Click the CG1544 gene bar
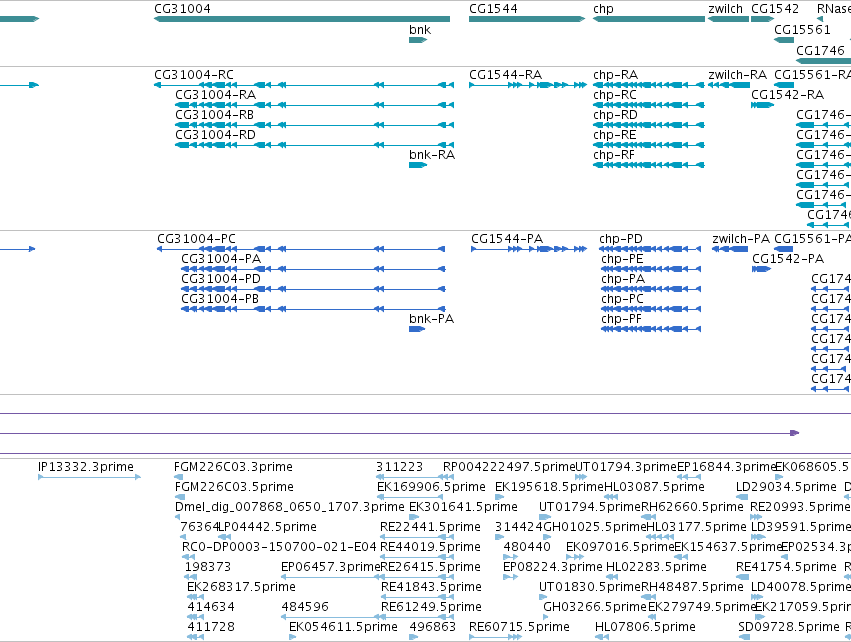The width and height of the screenshot is (851, 642). [526, 19]
